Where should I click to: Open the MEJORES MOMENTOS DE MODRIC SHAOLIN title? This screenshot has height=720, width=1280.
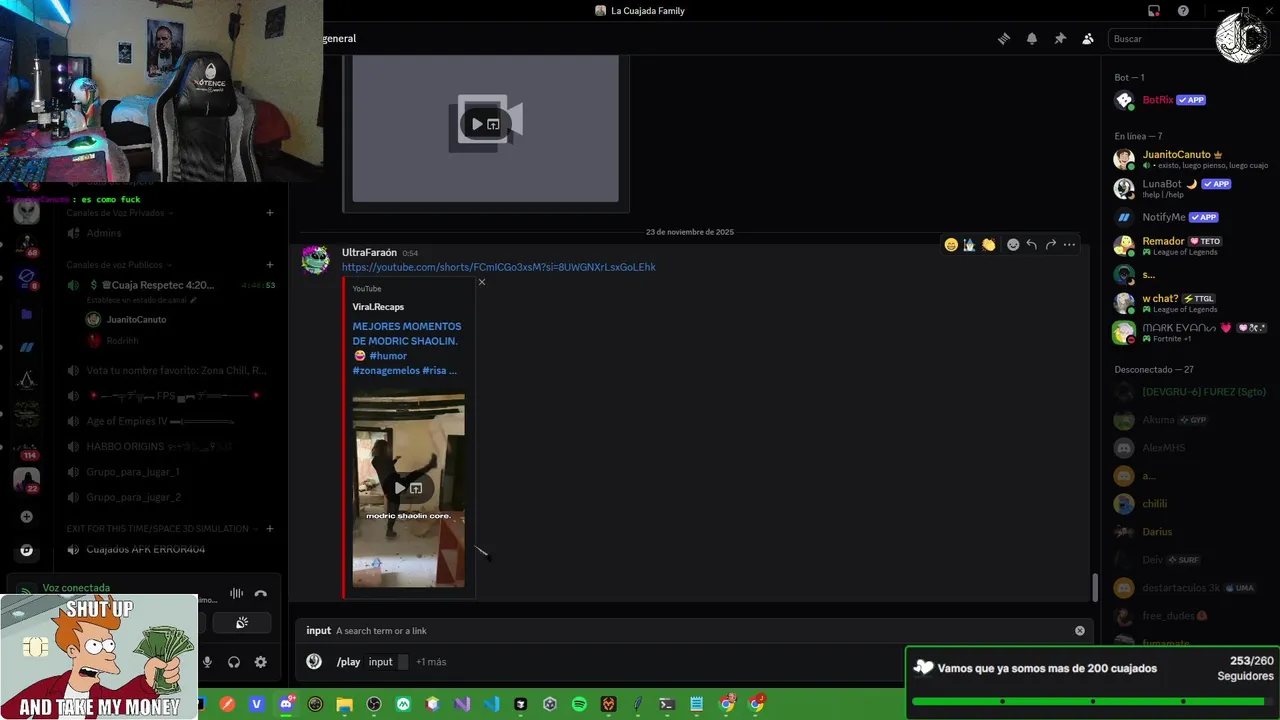406,348
